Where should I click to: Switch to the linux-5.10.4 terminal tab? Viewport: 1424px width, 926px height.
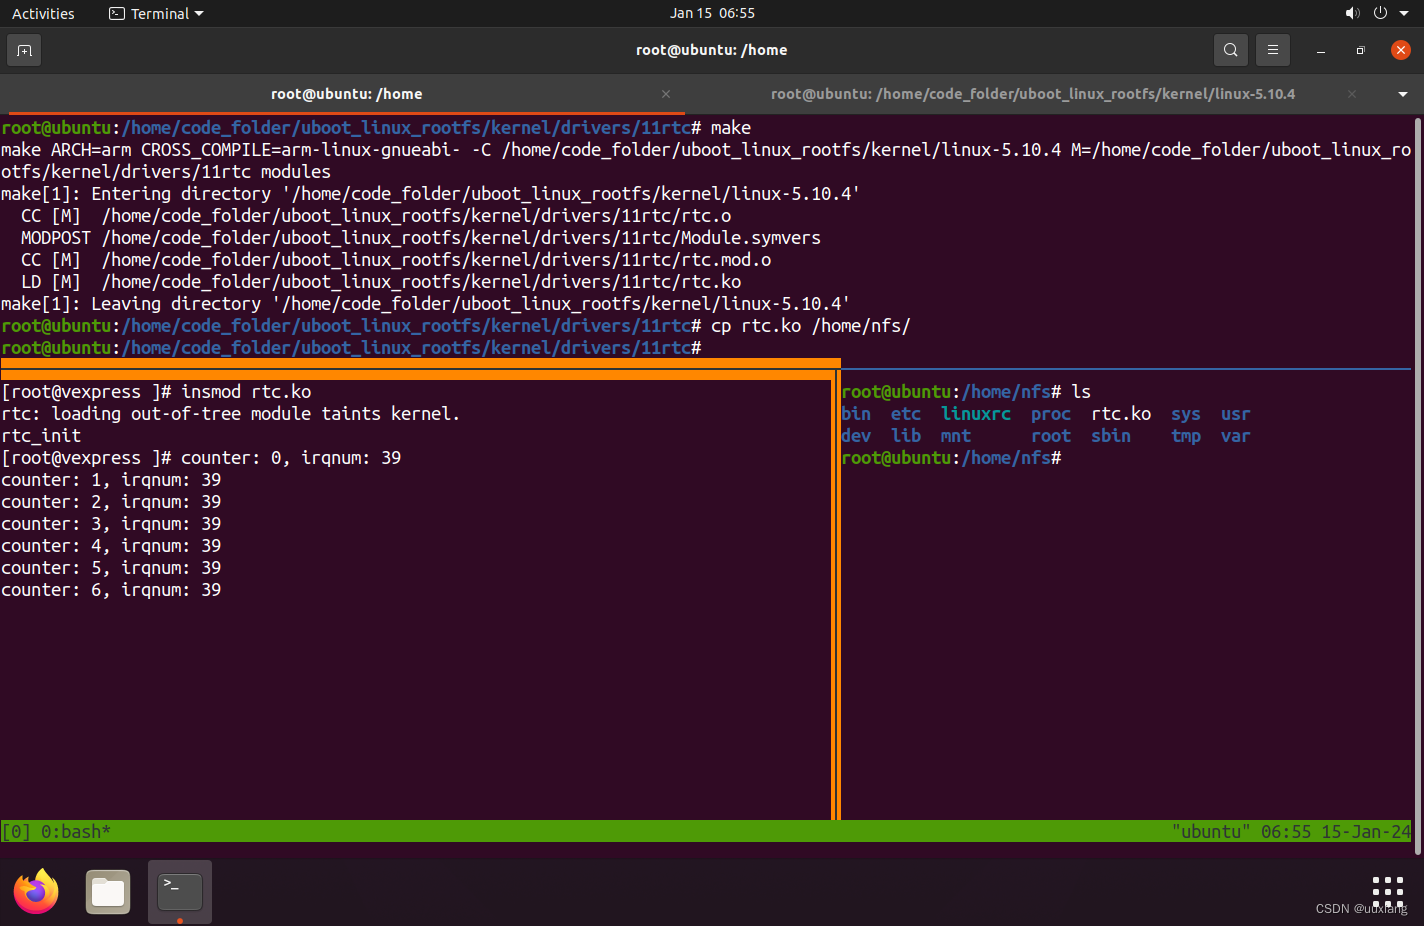1033,94
